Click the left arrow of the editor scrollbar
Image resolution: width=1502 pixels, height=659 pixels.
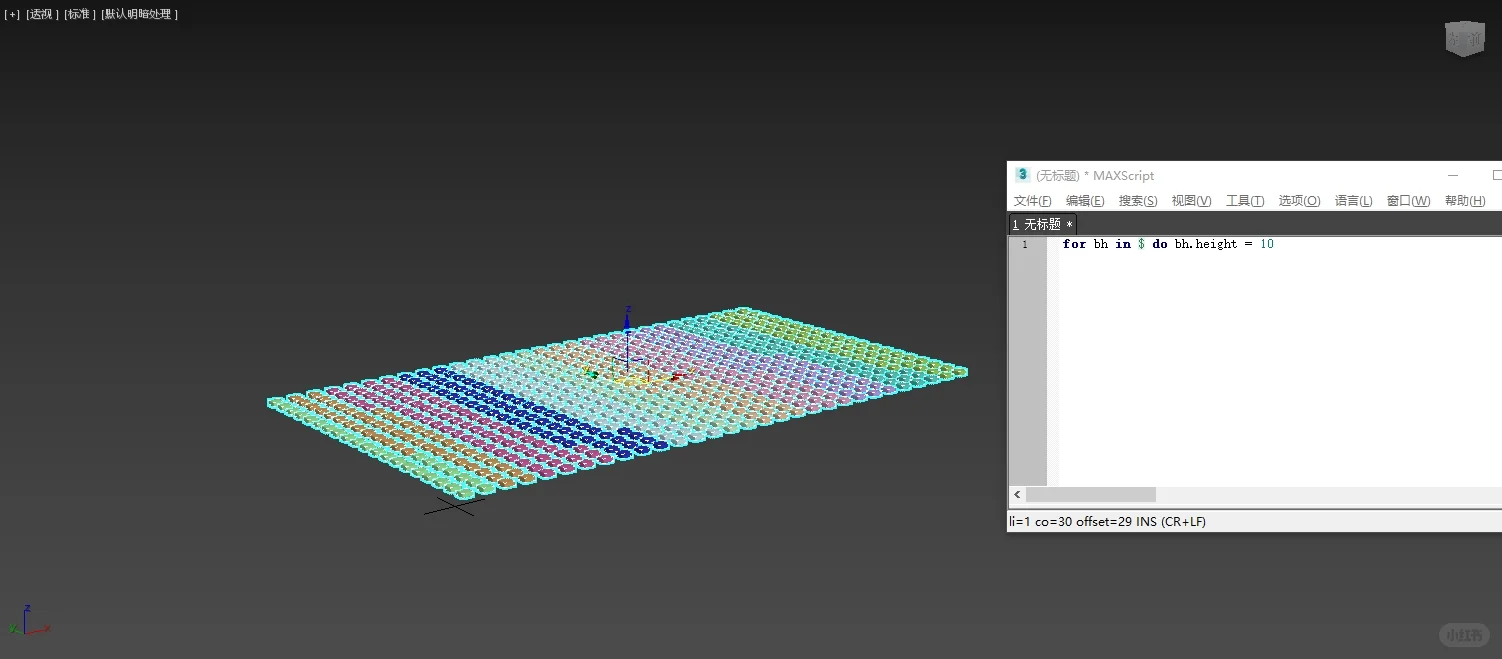pyautogui.click(x=1017, y=494)
